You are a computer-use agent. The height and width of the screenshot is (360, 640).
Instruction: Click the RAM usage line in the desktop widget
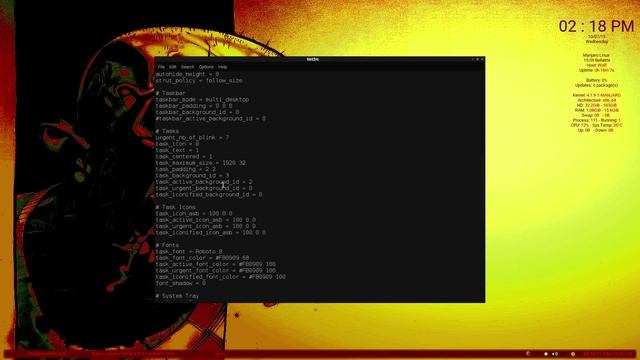tap(596, 110)
